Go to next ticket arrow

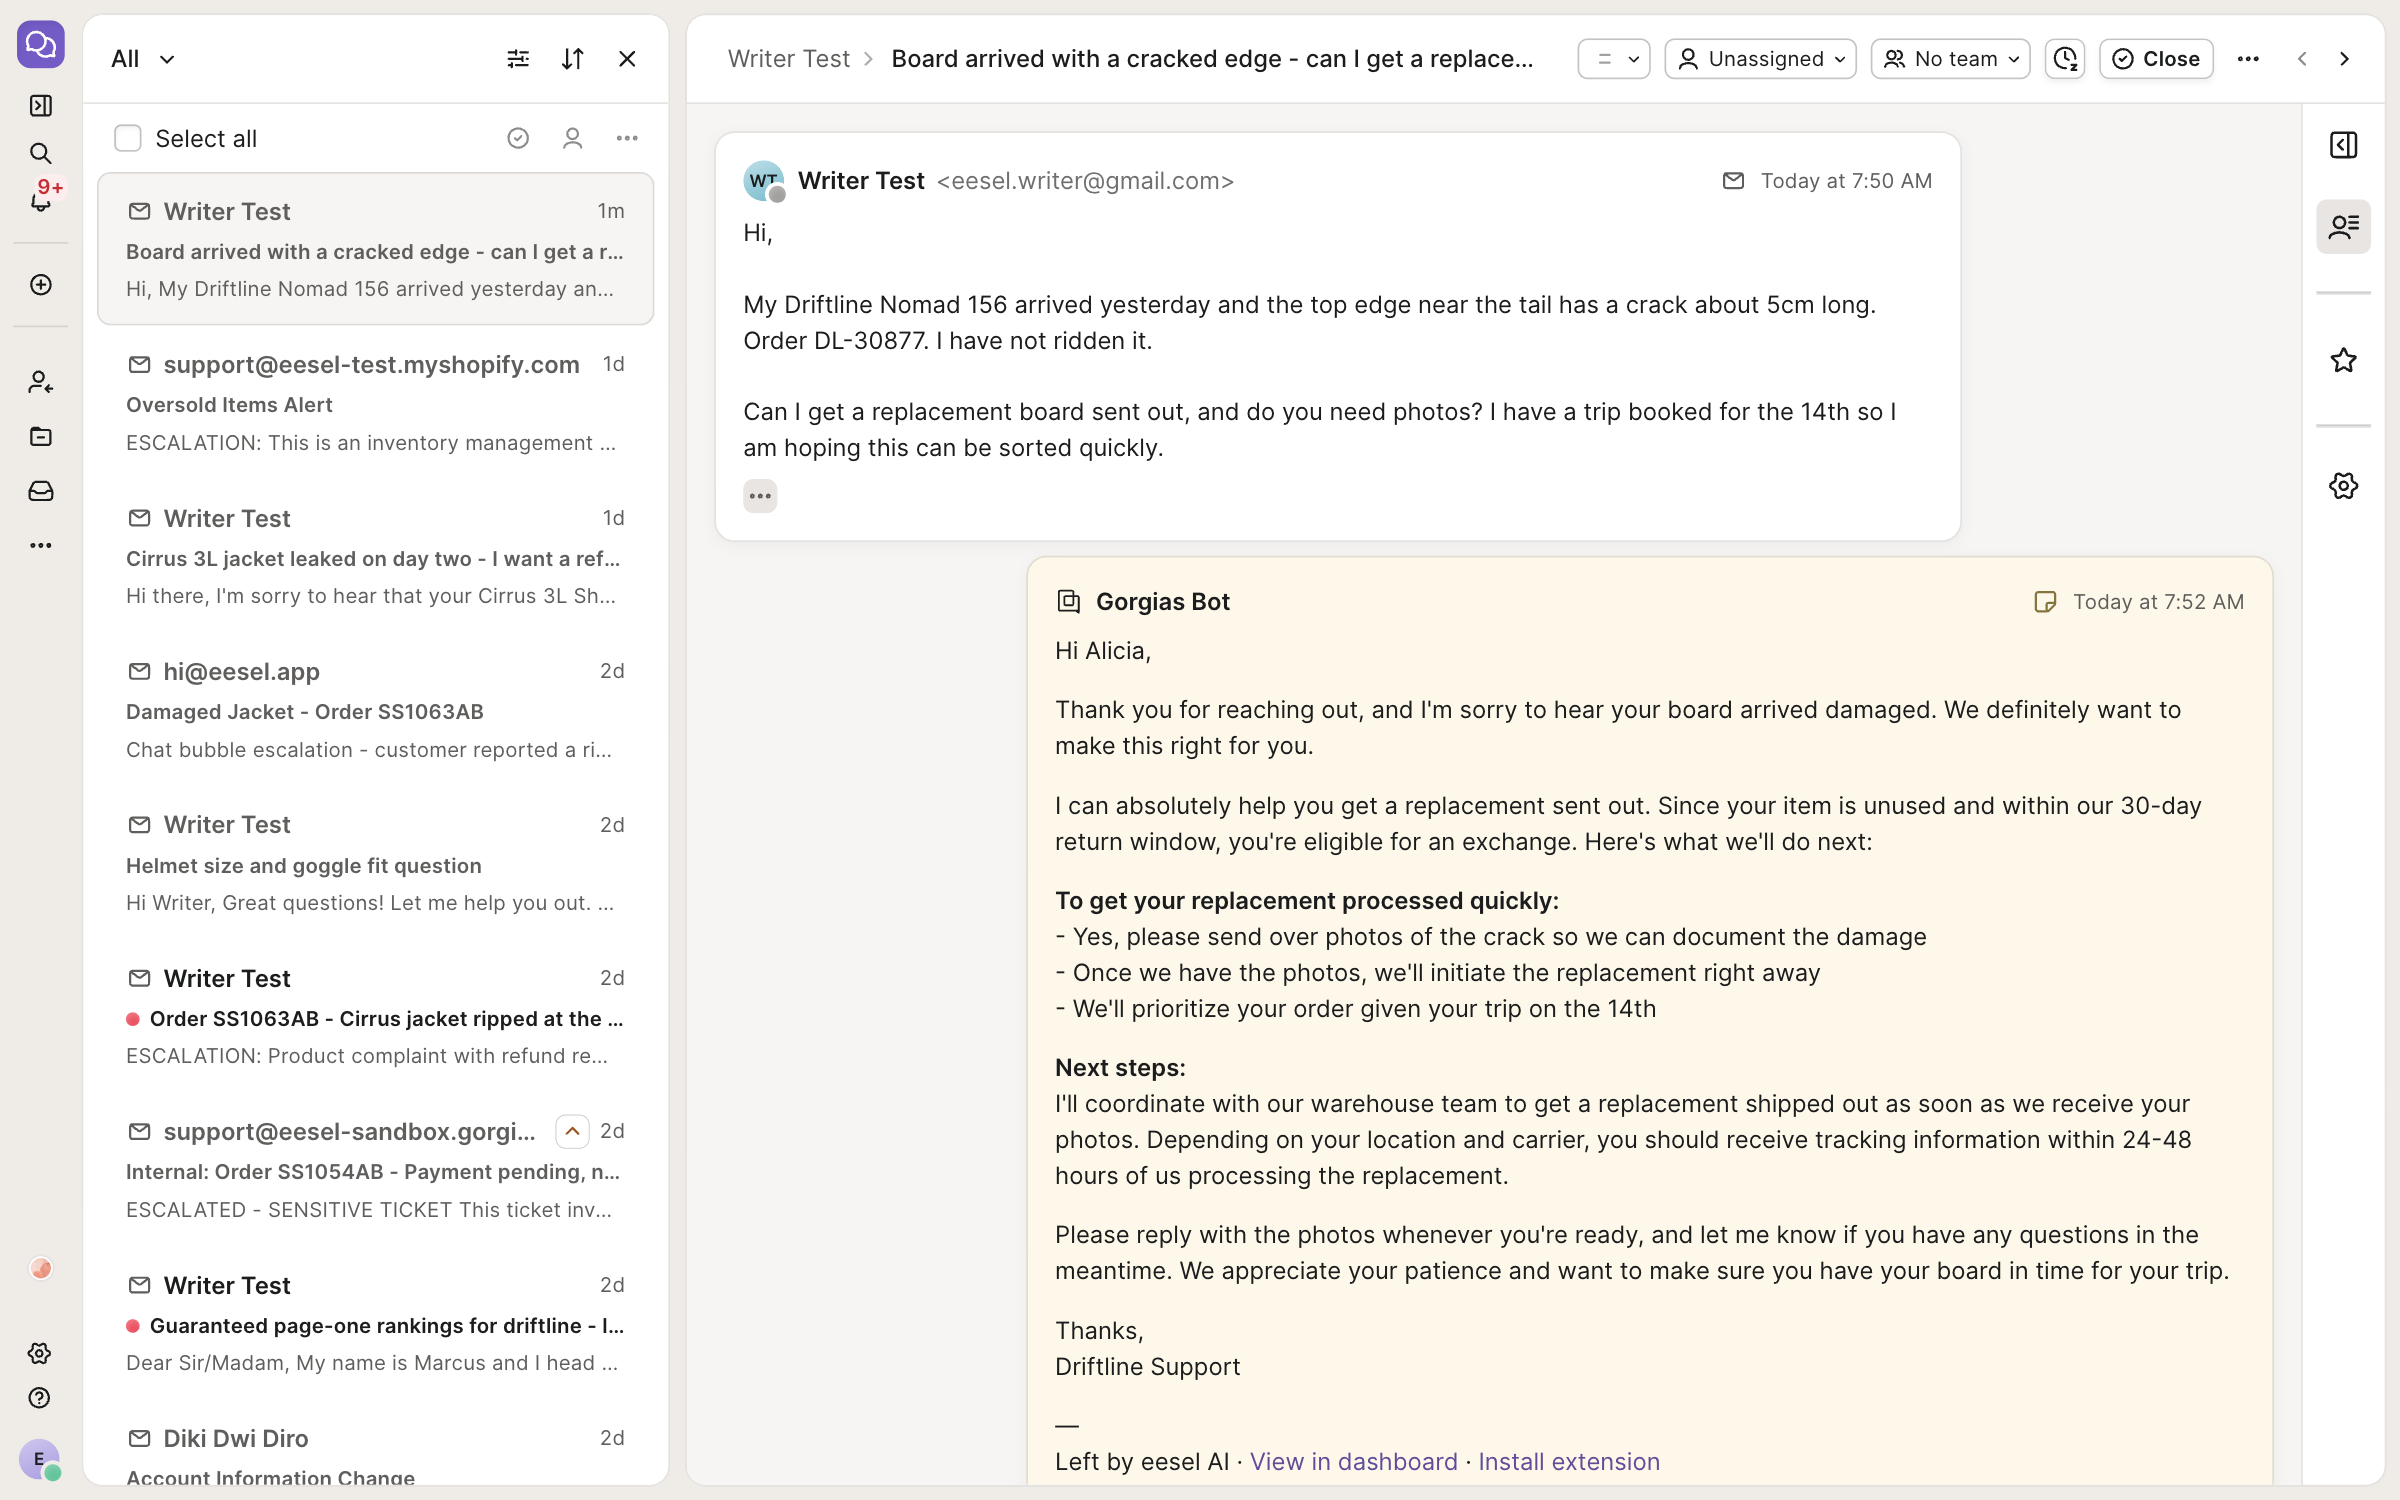2344,59
